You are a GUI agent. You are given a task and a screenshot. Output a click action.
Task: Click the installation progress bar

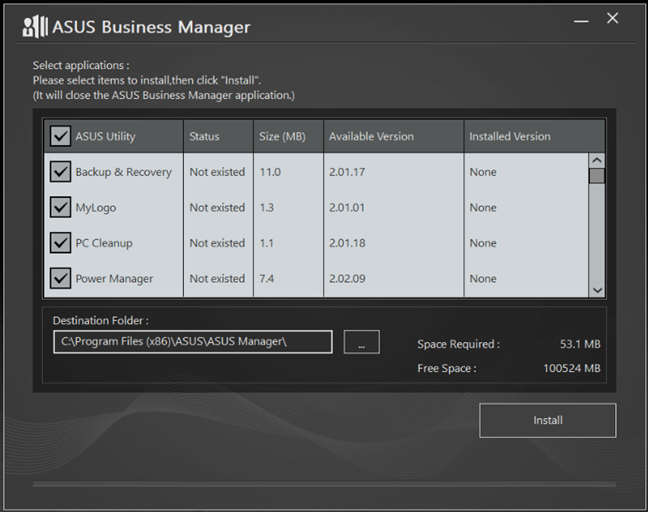point(324,484)
